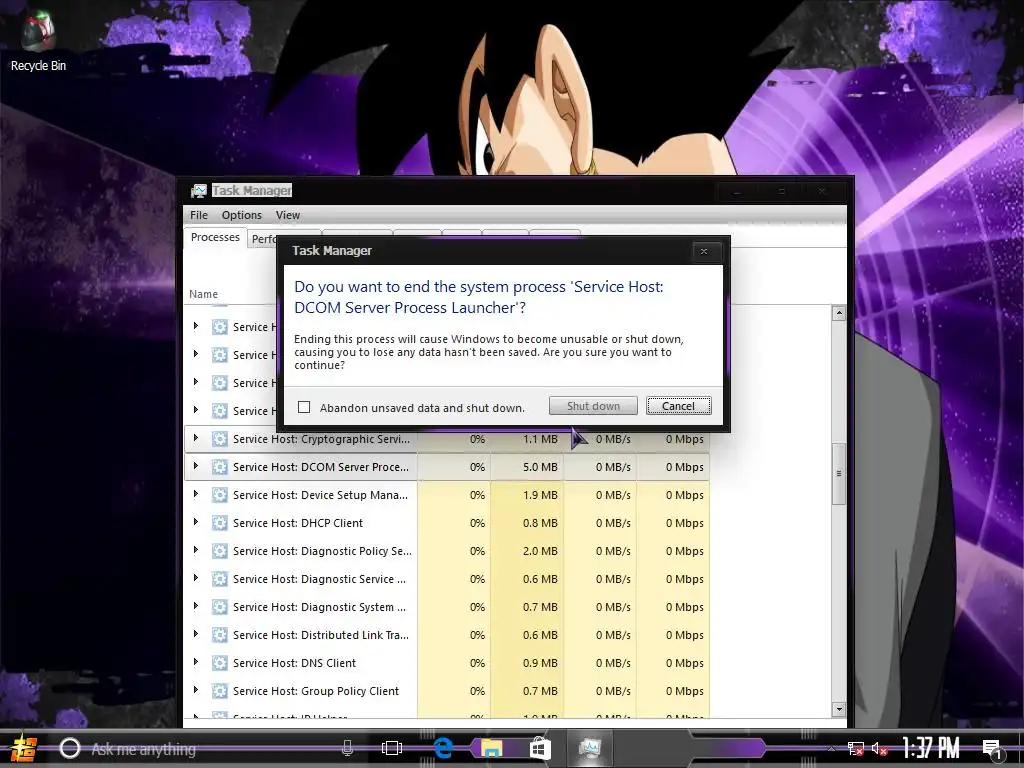Click the process list scrollbar thumb
1024x768 pixels.
point(839,473)
